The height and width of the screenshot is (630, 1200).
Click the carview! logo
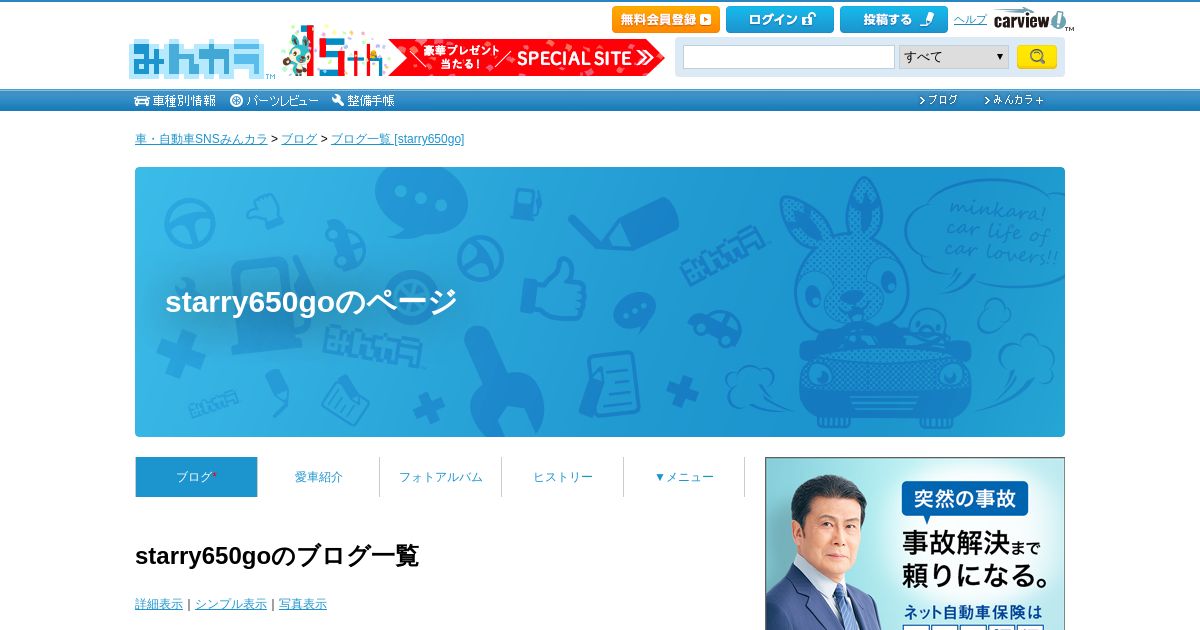coord(1033,20)
